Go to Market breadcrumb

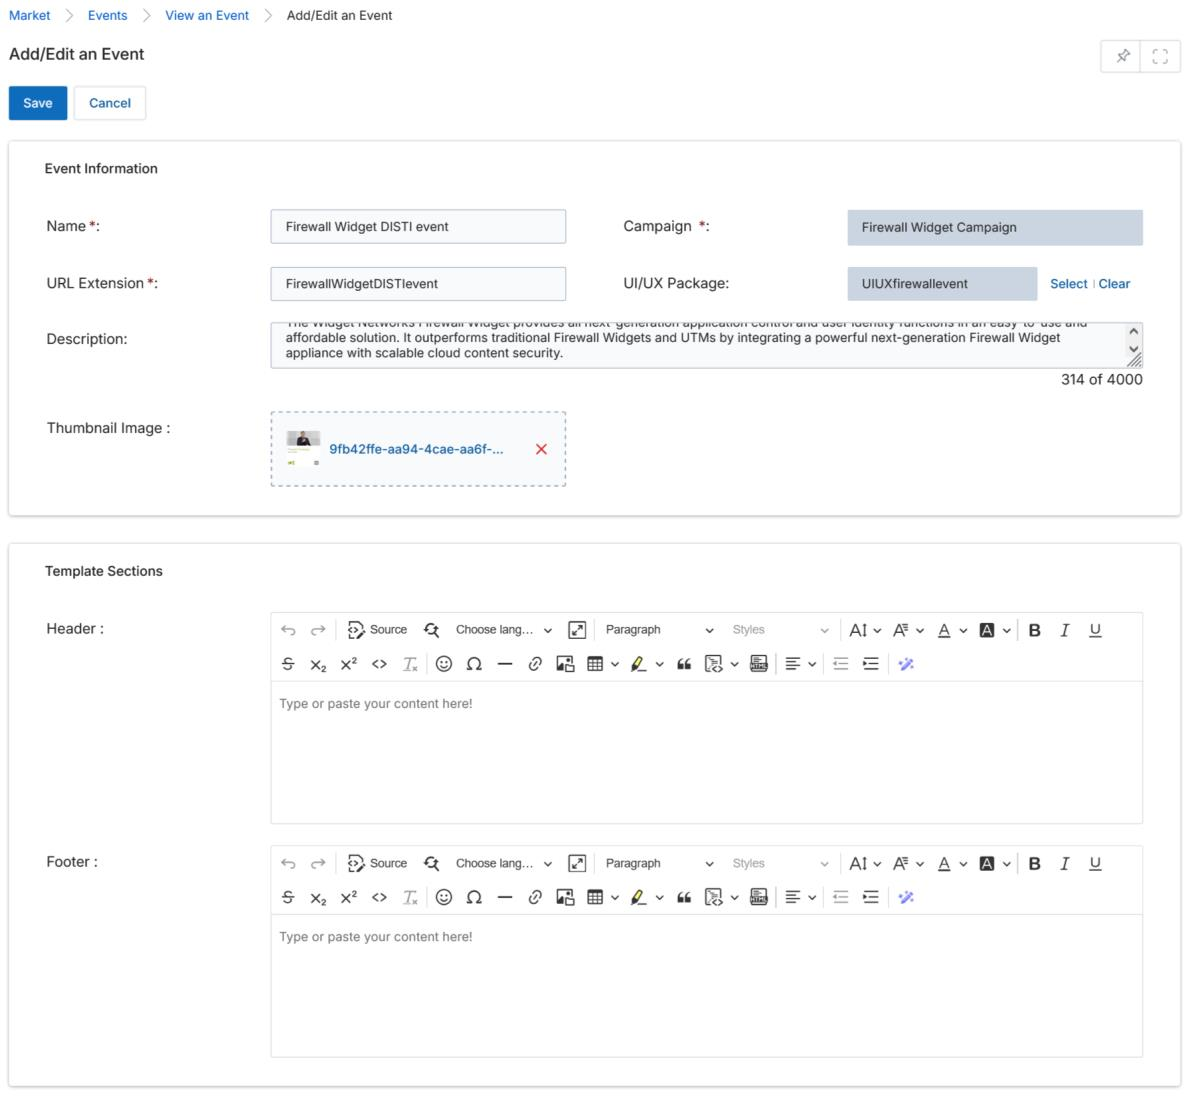coord(30,15)
